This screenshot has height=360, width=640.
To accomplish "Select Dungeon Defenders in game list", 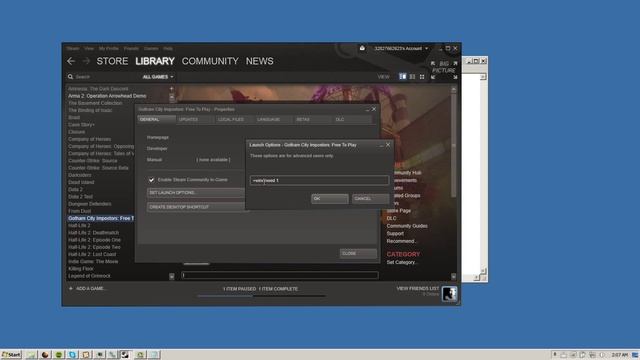I will click(x=89, y=204).
